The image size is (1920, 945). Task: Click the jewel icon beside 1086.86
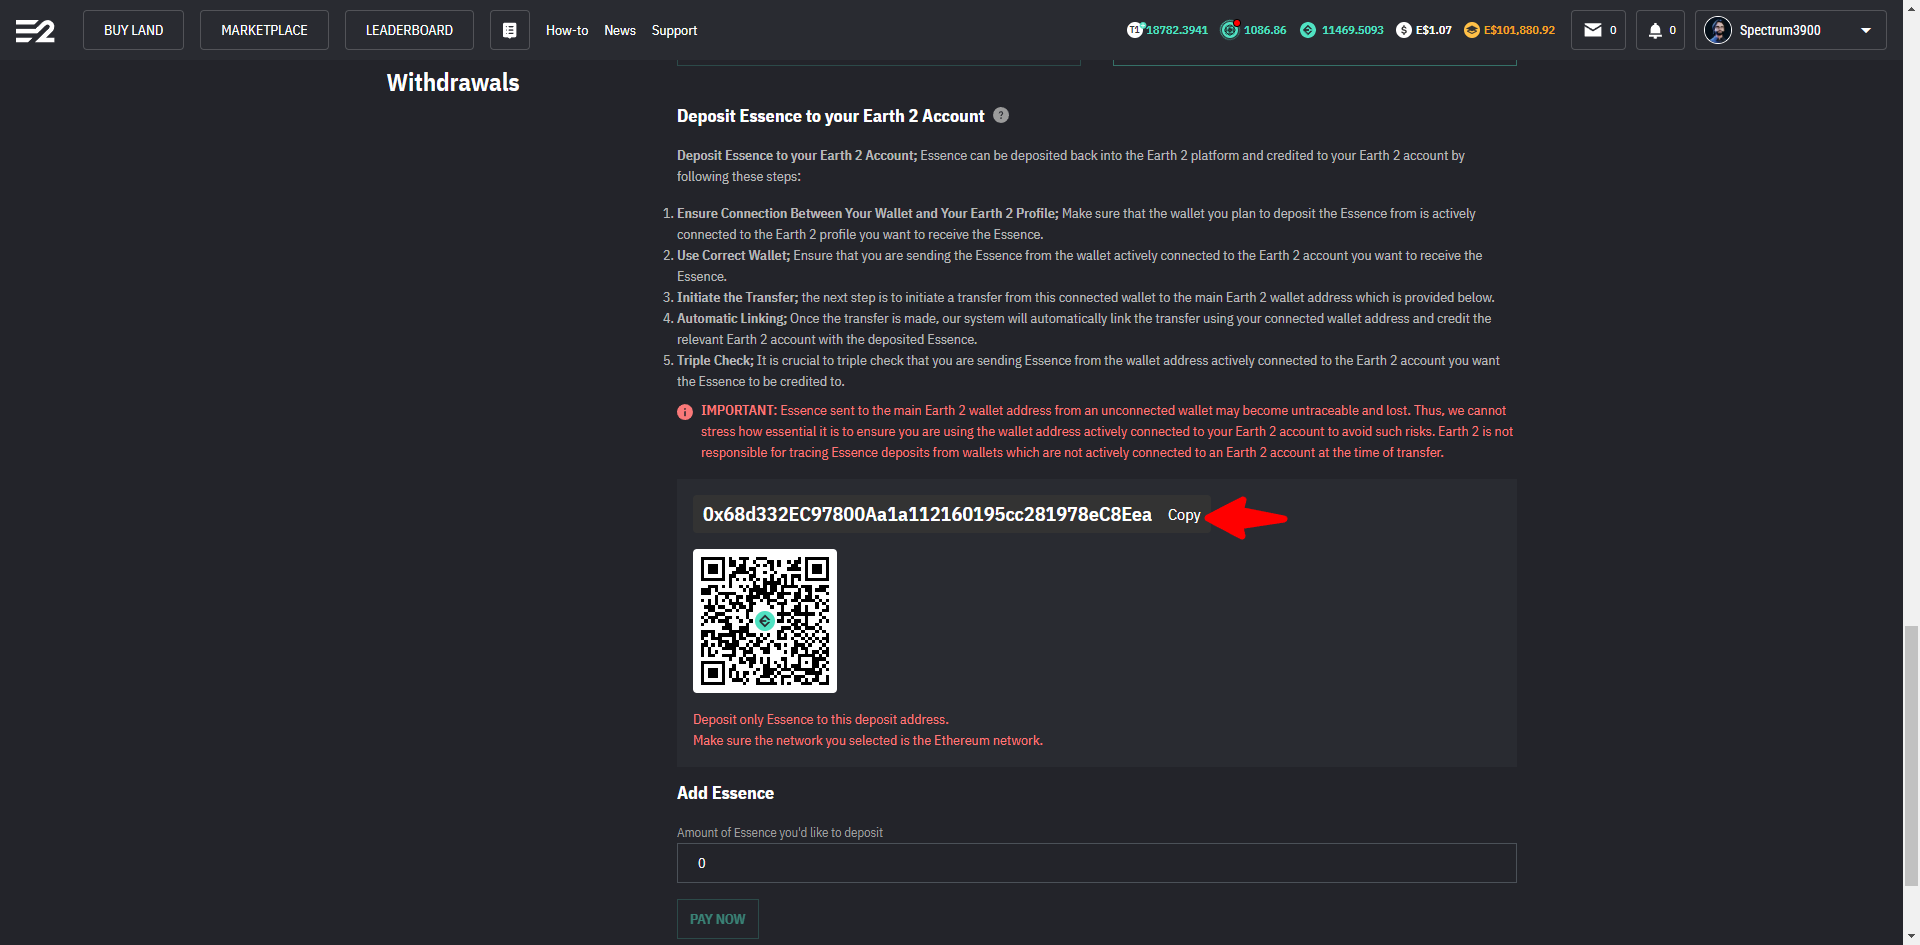click(x=1230, y=30)
